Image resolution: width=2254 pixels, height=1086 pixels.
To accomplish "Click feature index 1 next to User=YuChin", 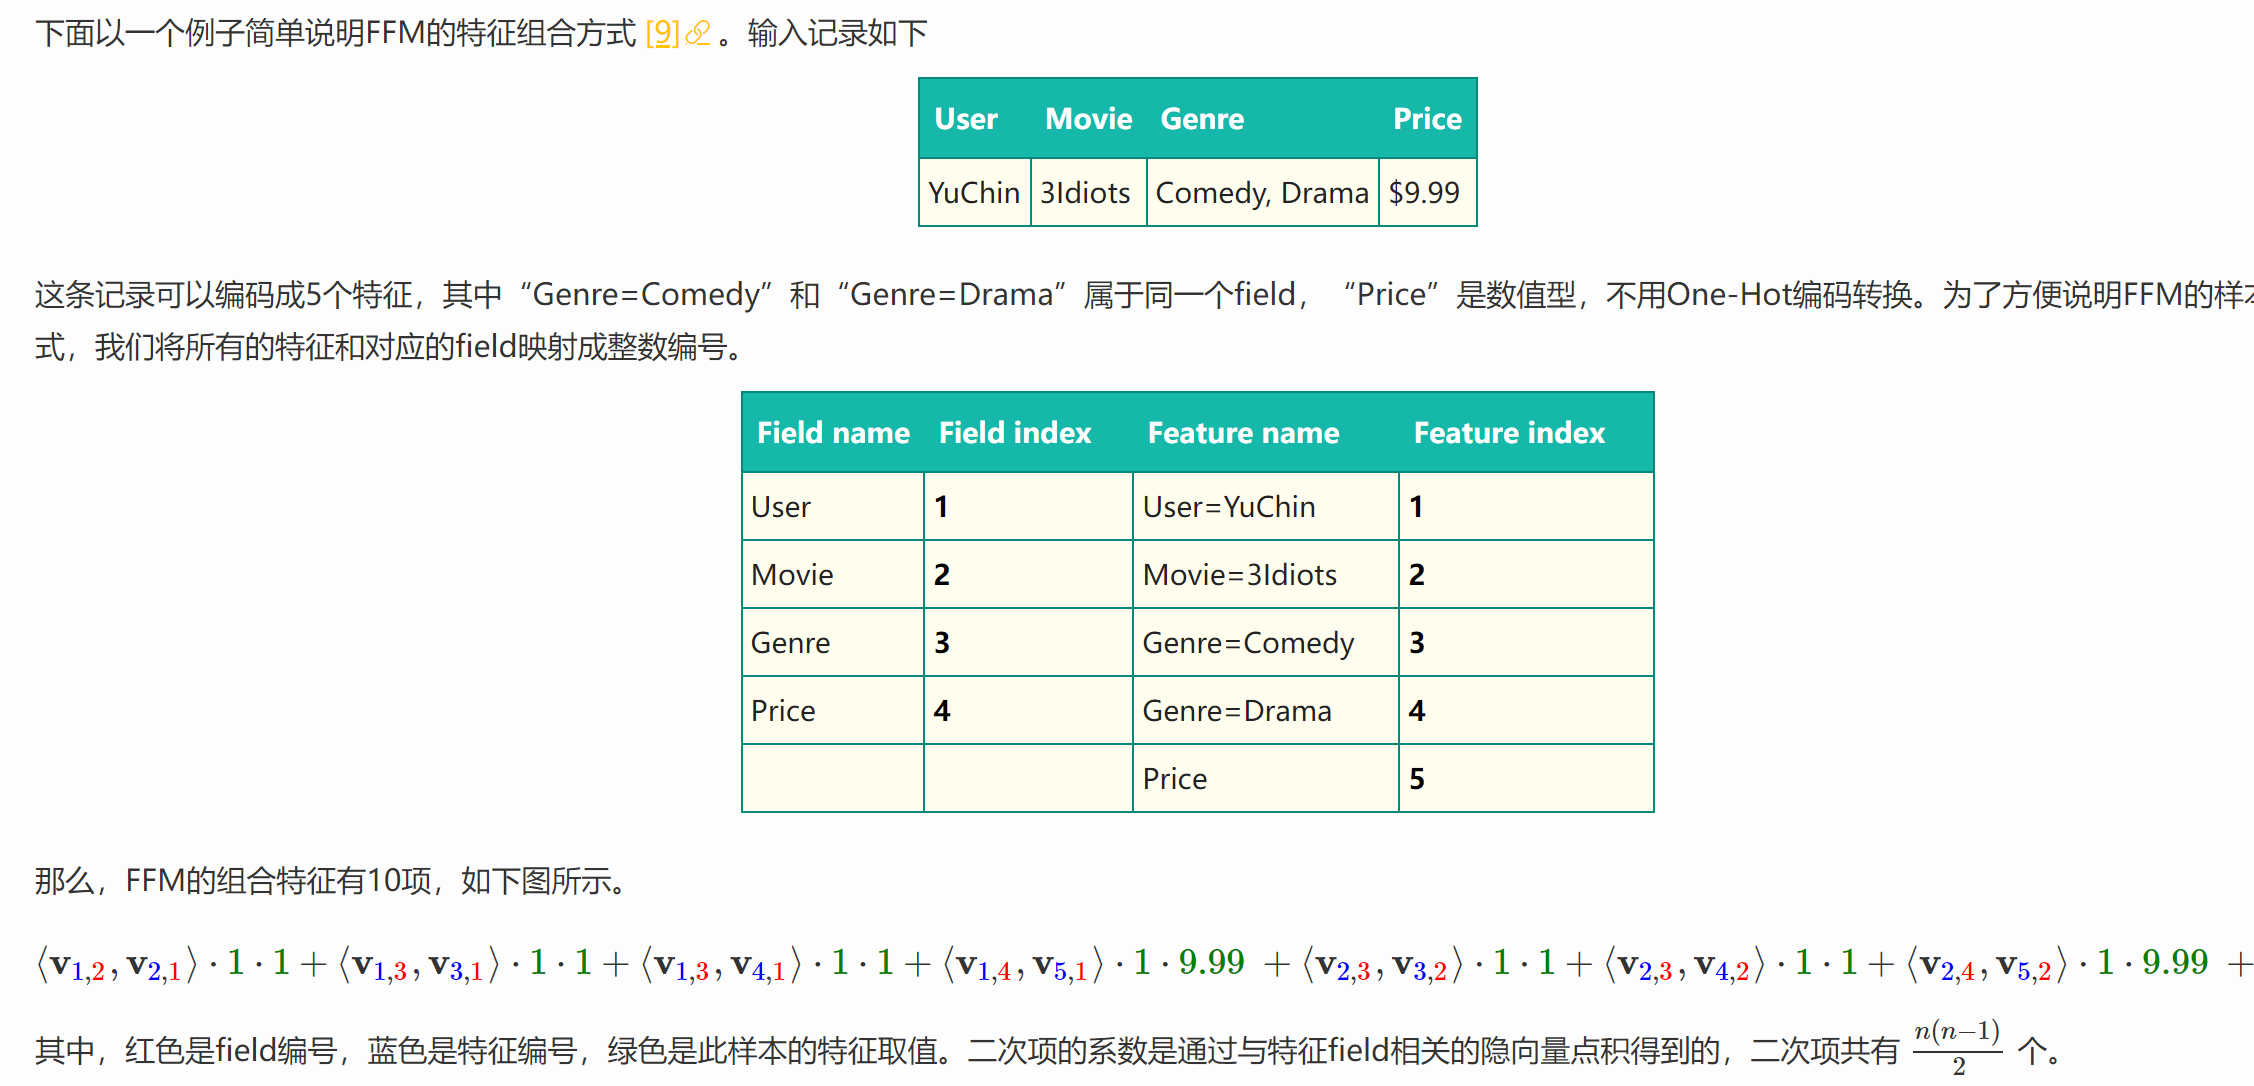I will tap(1526, 506).
